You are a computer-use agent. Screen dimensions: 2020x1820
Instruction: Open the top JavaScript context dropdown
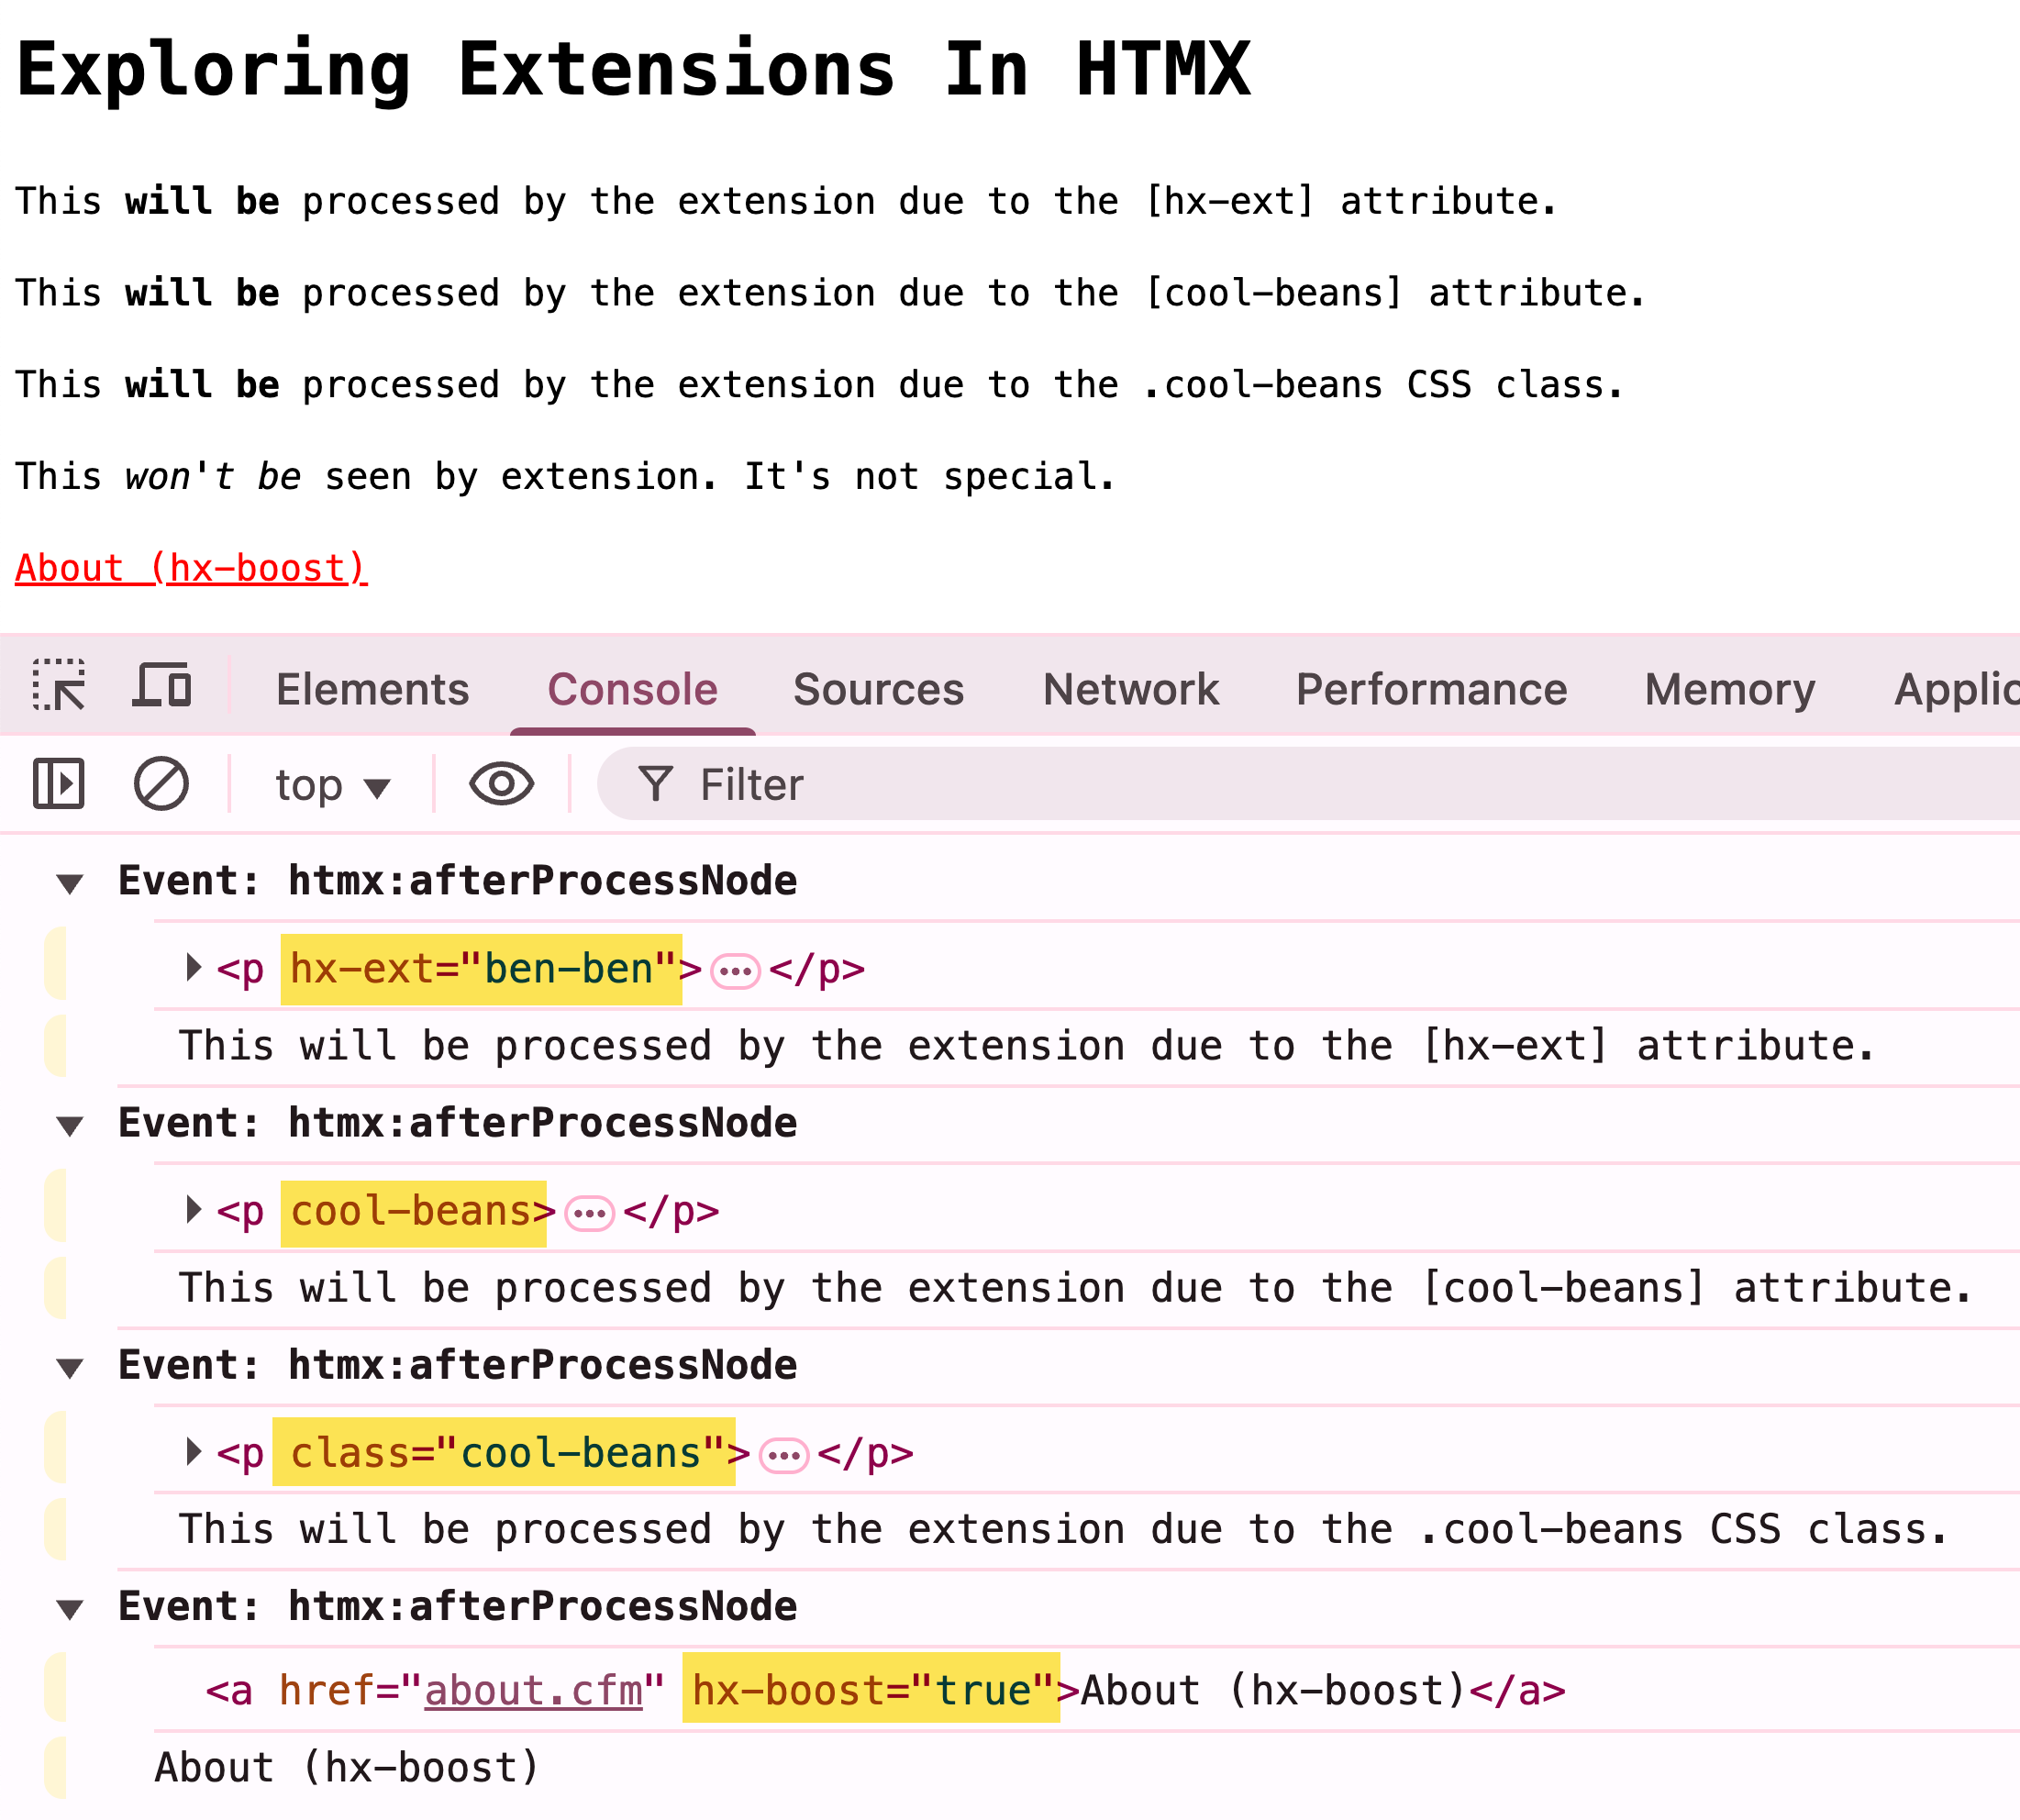click(332, 785)
